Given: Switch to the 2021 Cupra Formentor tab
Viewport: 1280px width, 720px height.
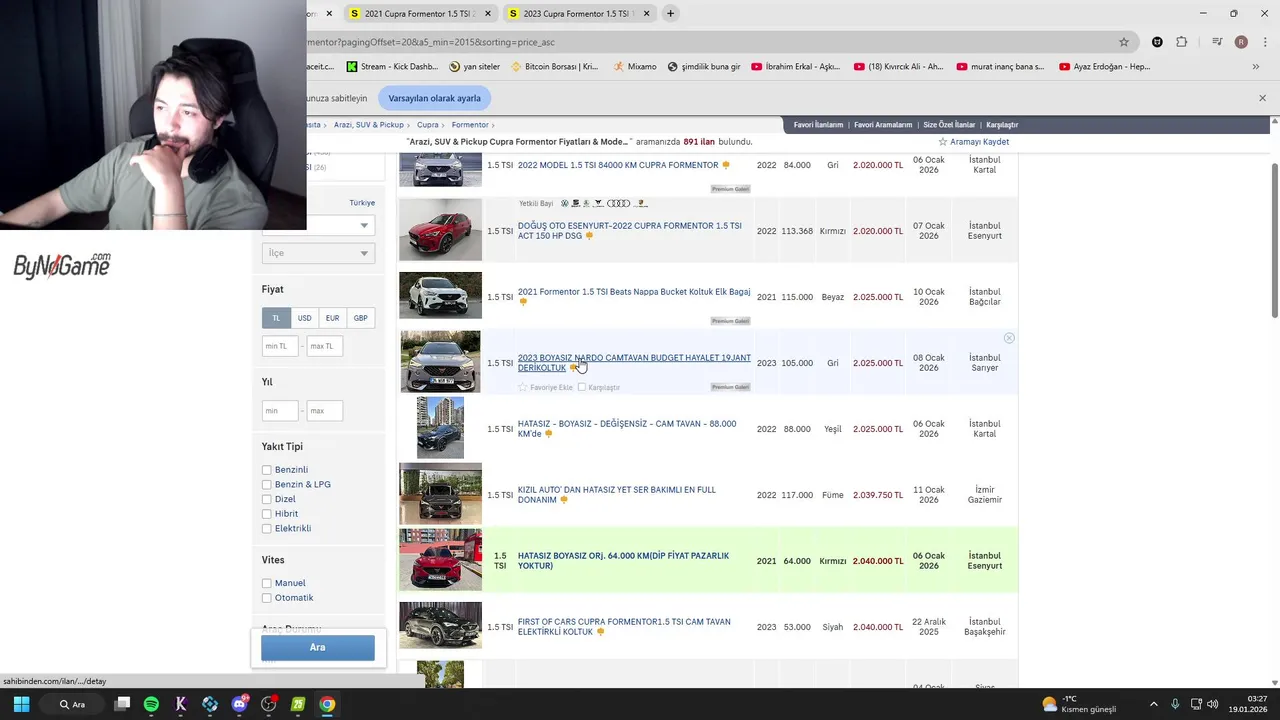Looking at the screenshot, I should tap(420, 13).
